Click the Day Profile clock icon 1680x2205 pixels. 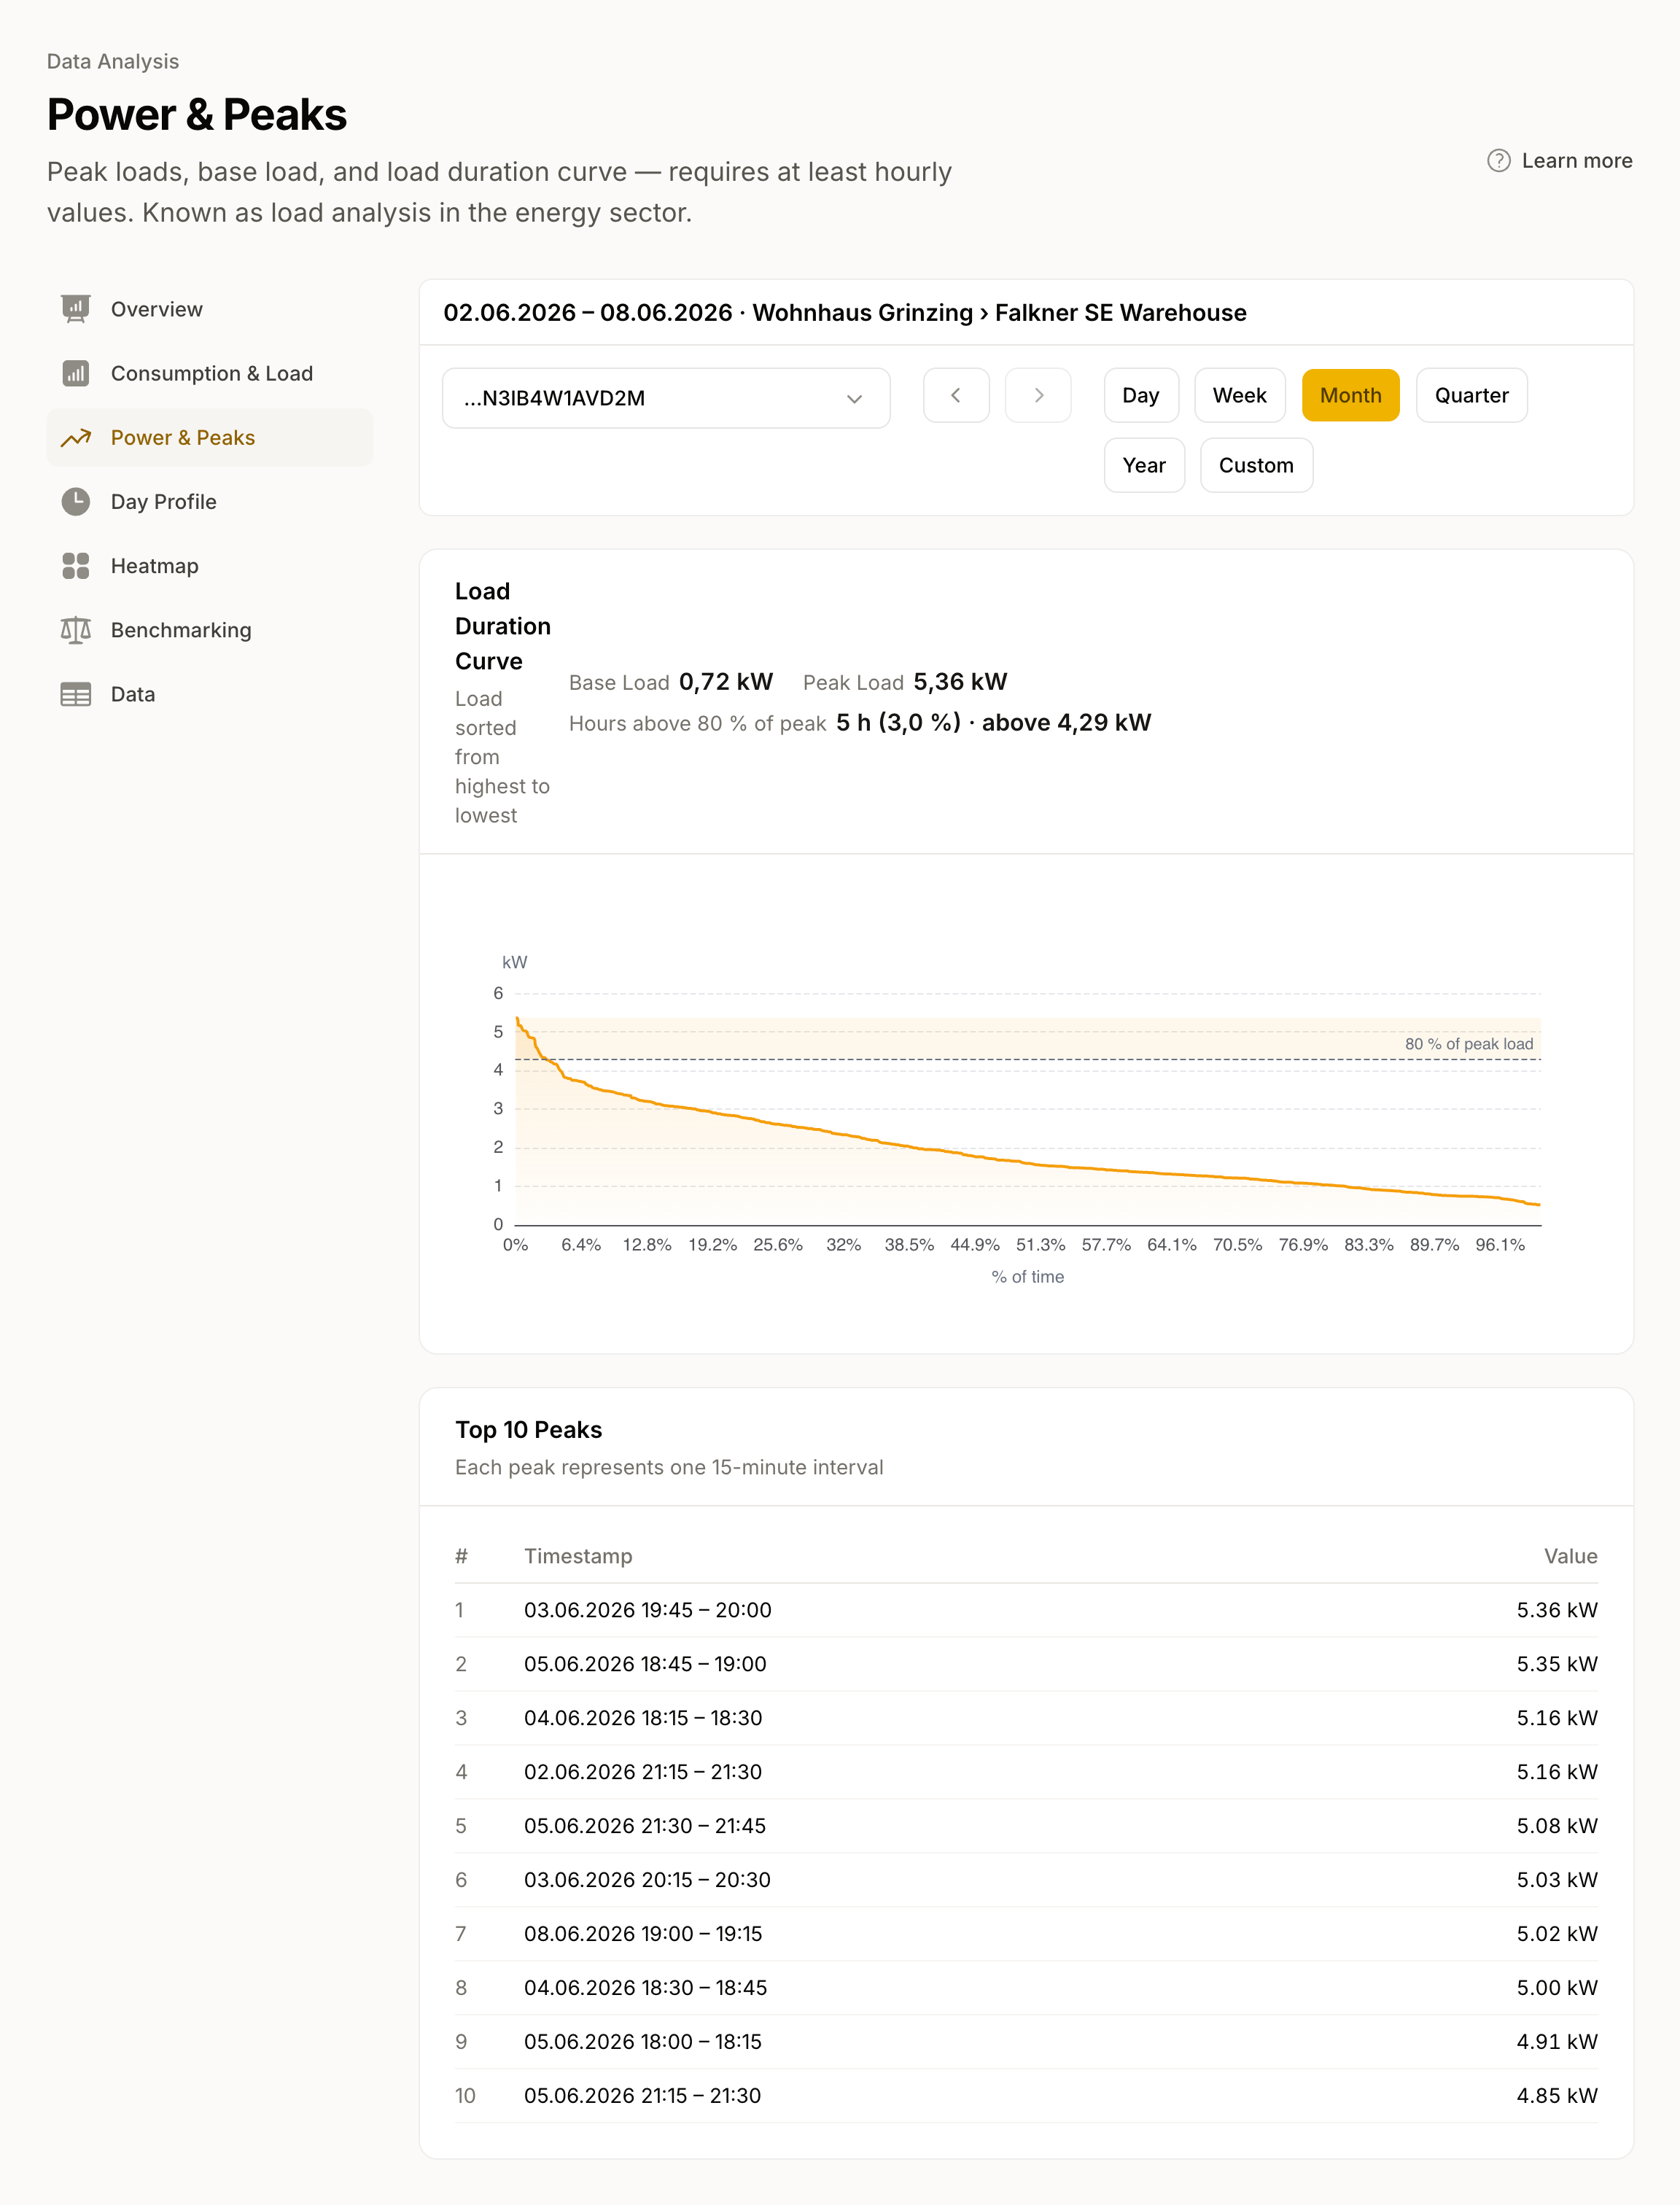[x=76, y=501]
